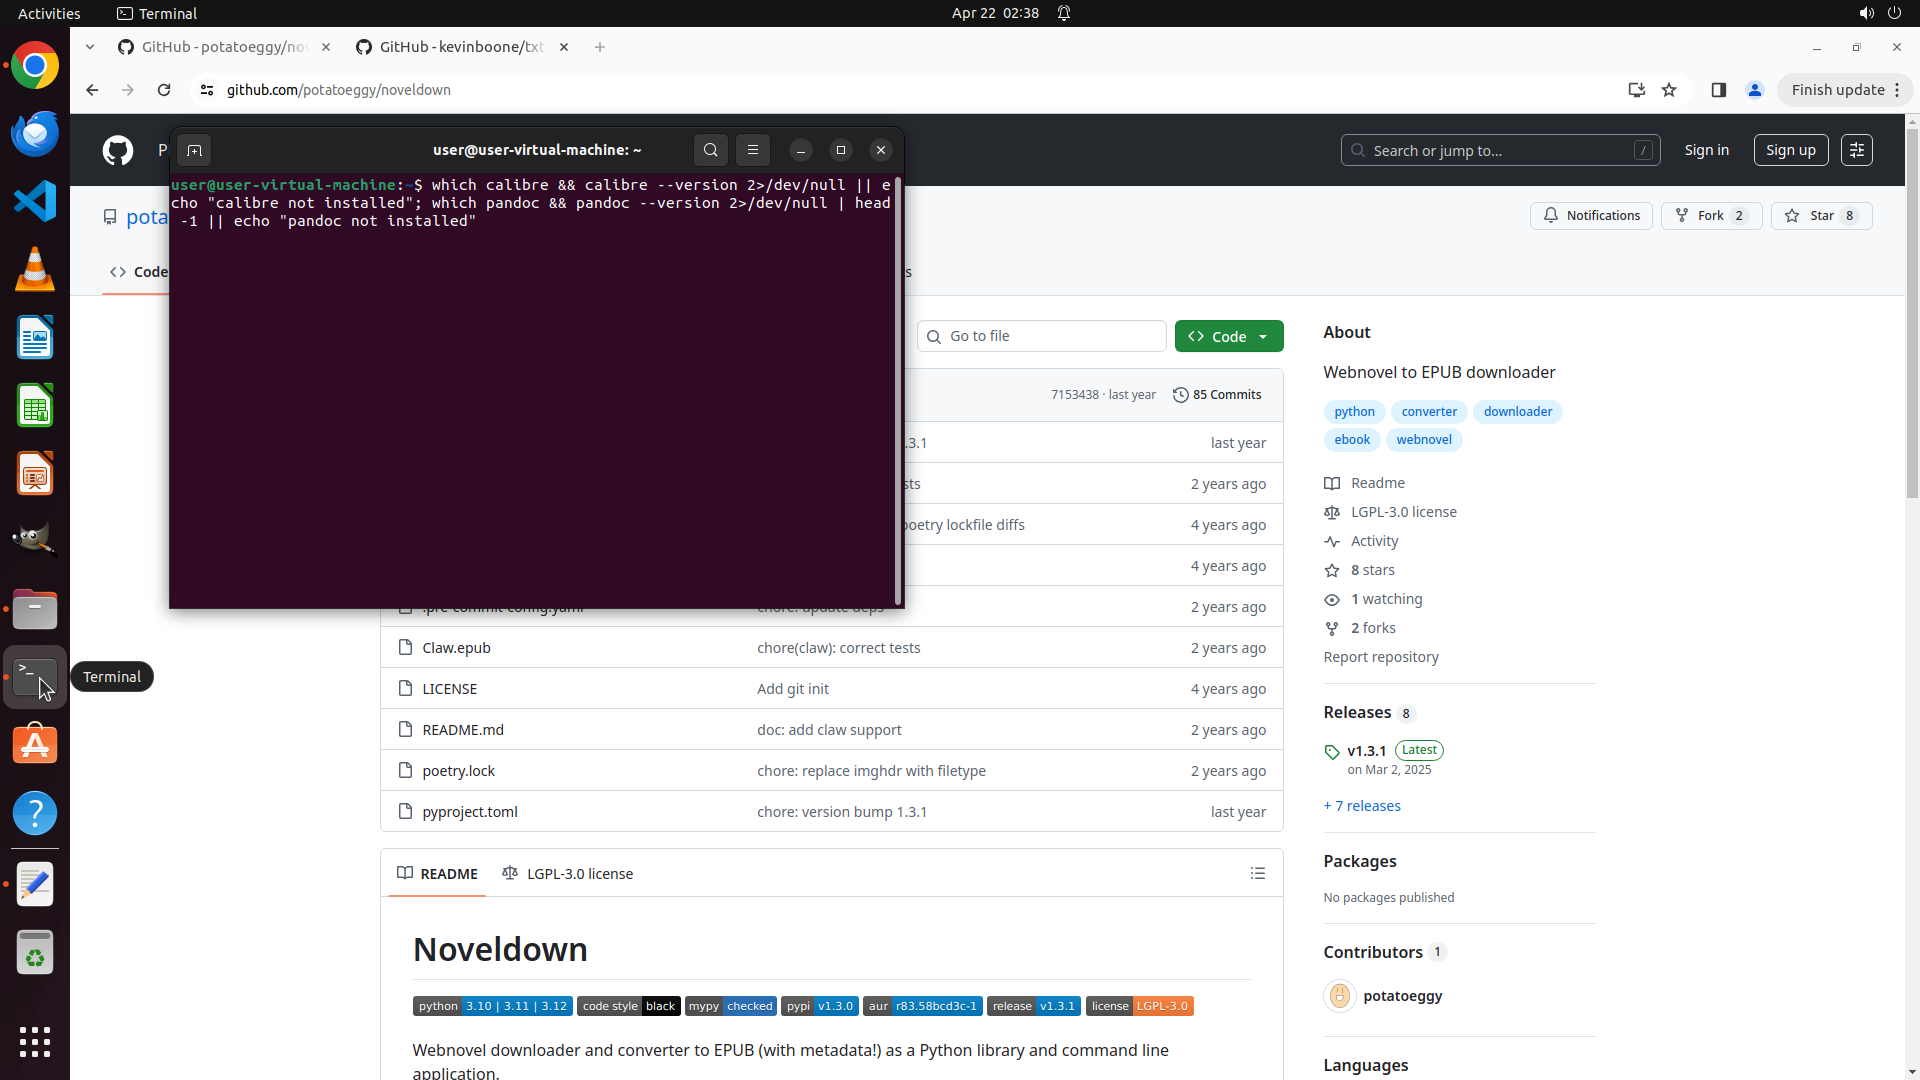Click the Go to file field
Screen dimensions: 1920x1080
click(1042, 337)
